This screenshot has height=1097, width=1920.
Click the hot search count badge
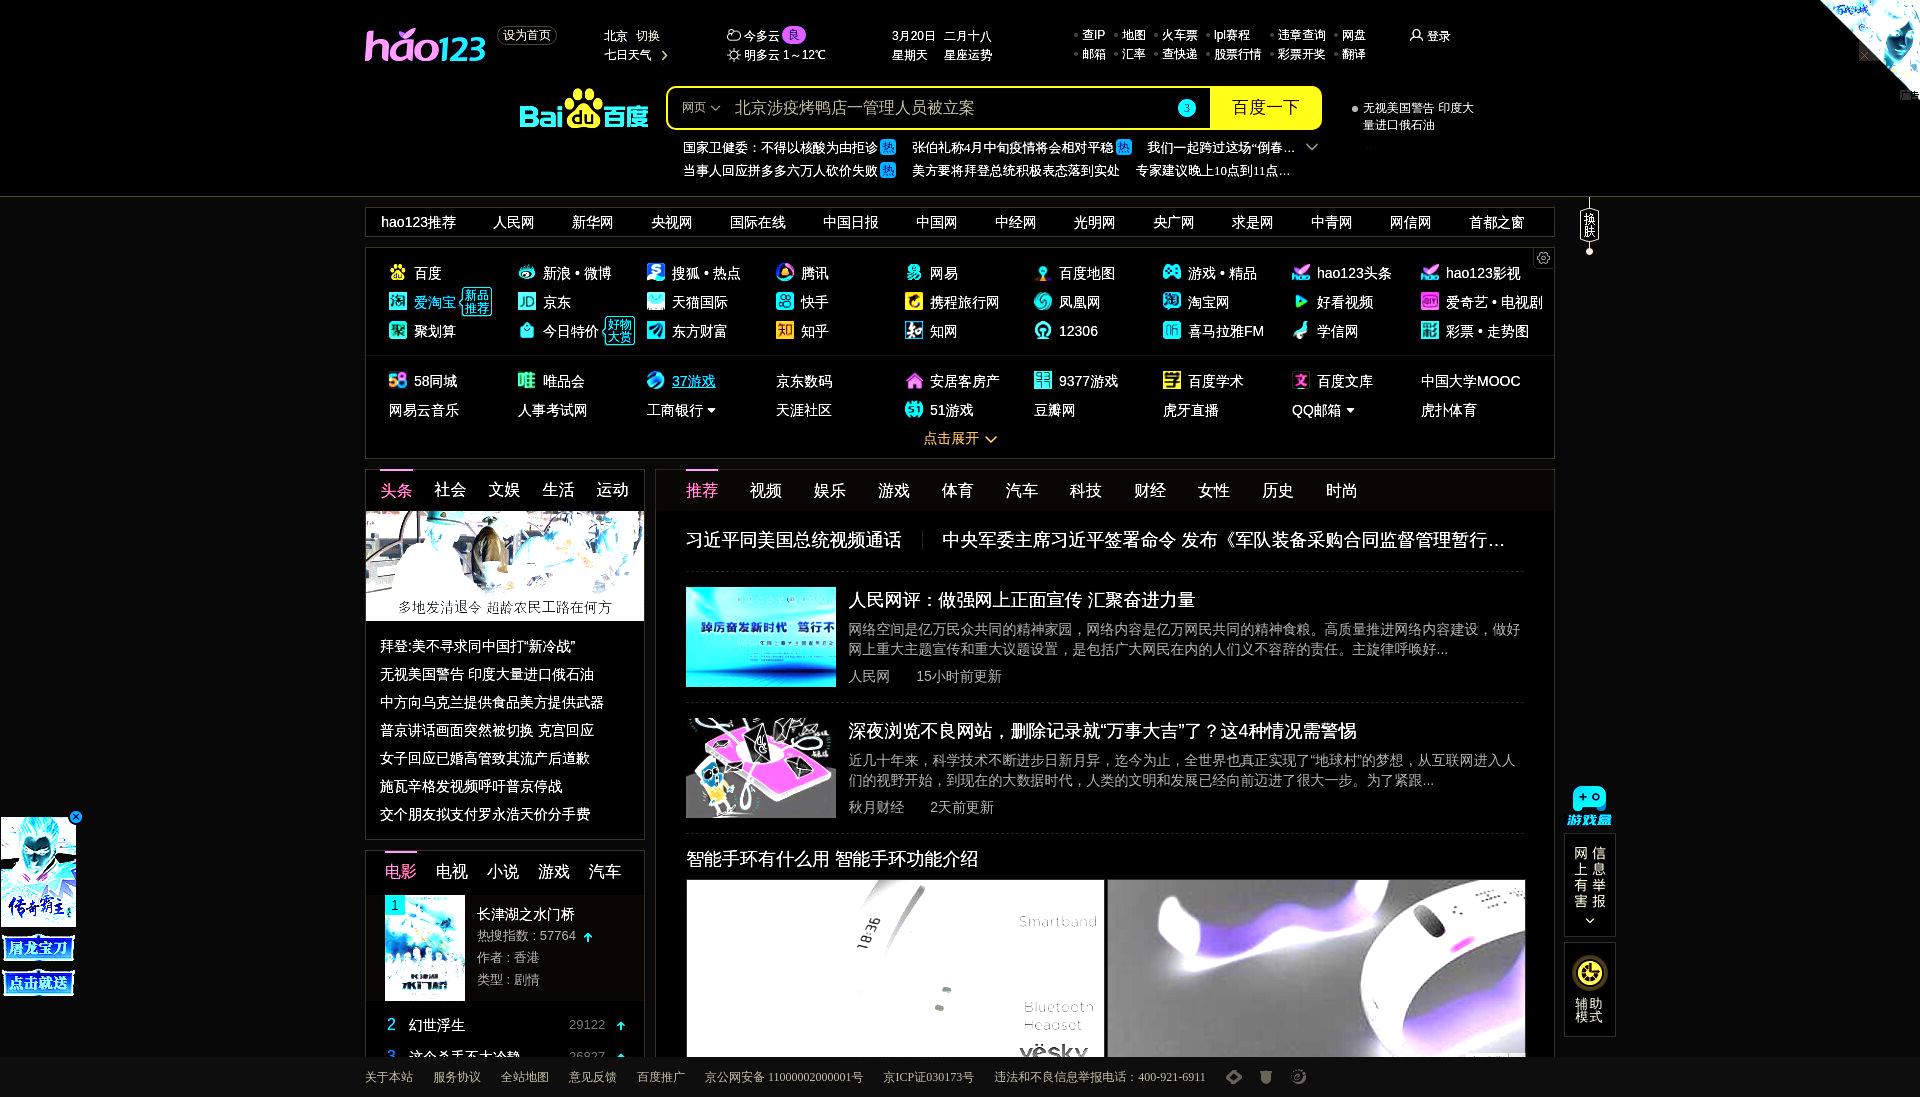click(1187, 108)
